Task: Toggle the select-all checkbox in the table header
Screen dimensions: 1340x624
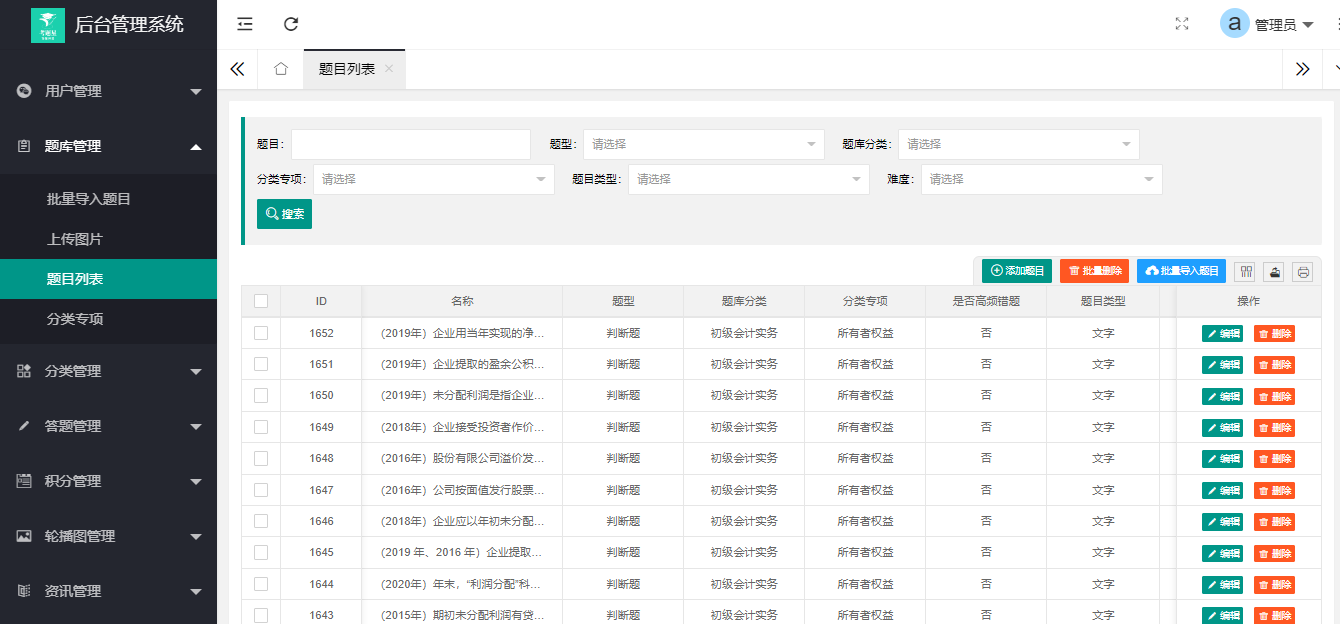Action: tap(261, 301)
